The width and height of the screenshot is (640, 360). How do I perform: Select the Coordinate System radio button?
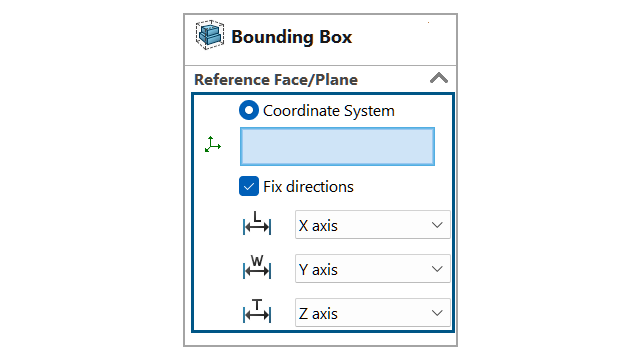249,110
